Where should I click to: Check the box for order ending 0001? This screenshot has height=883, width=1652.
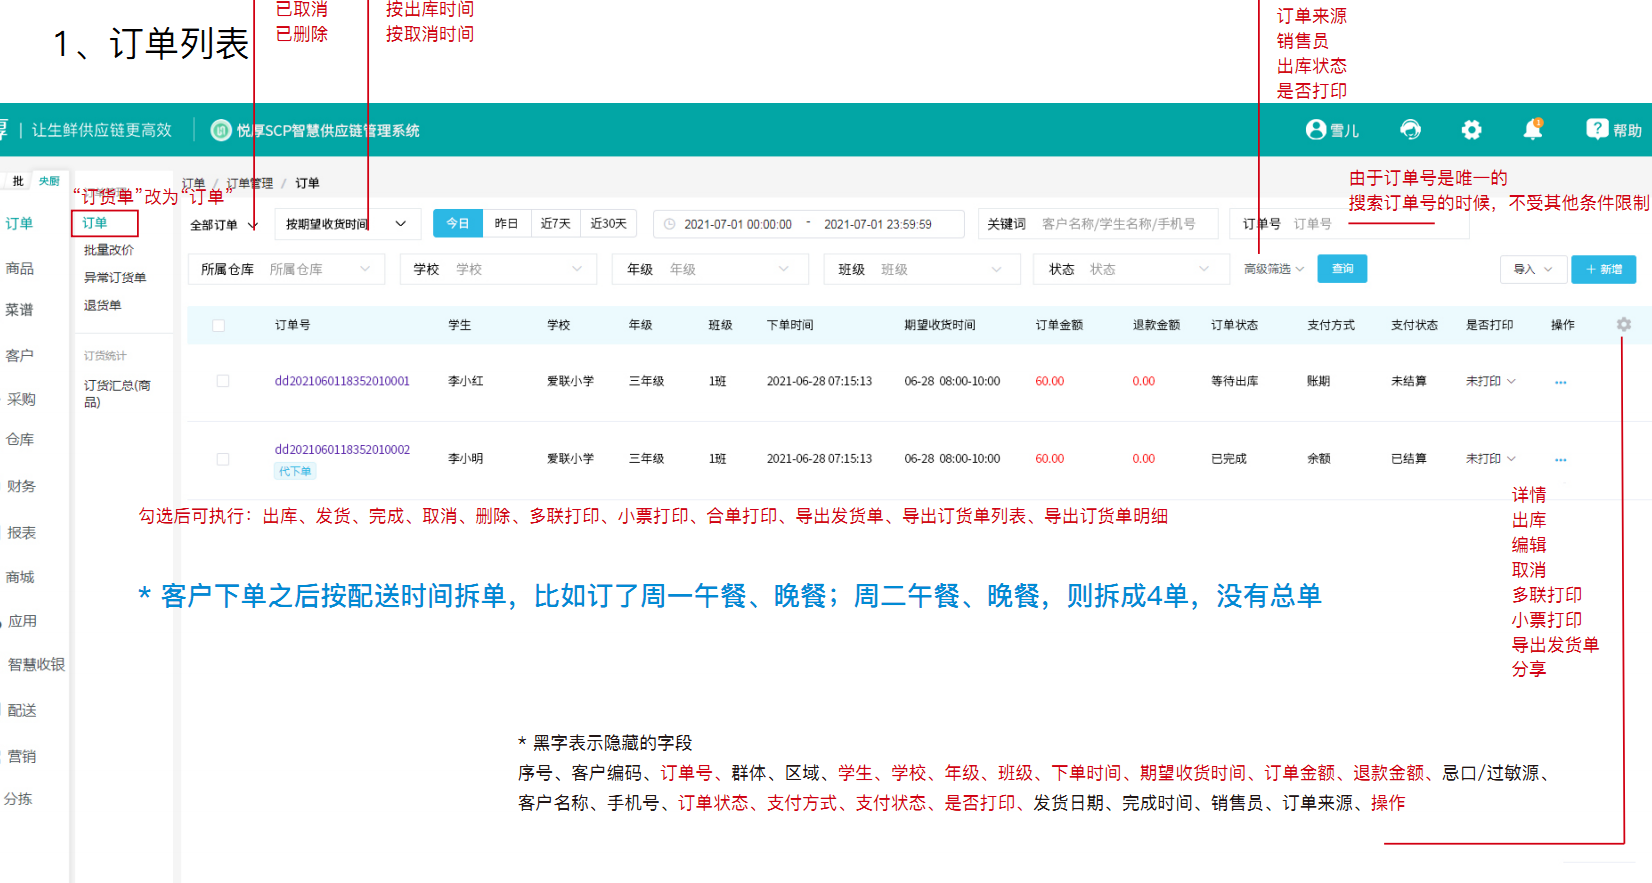(223, 381)
